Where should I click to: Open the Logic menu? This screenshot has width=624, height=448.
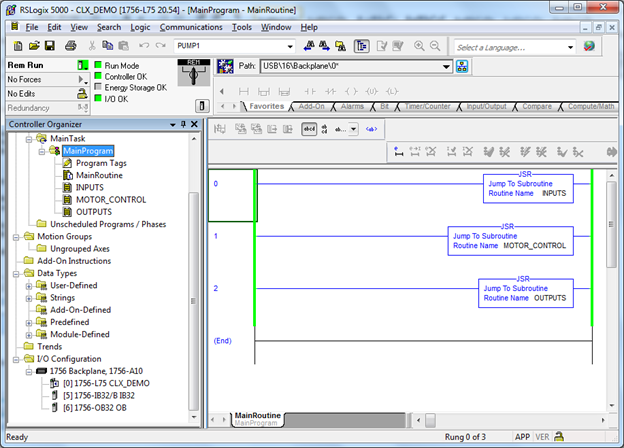pyautogui.click(x=140, y=27)
